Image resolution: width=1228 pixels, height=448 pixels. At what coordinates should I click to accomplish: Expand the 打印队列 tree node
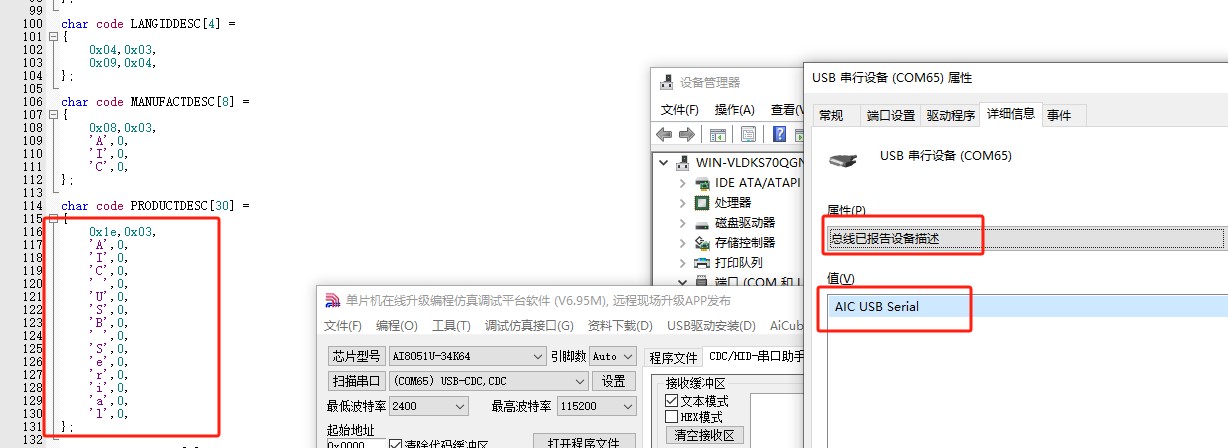tap(683, 263)
